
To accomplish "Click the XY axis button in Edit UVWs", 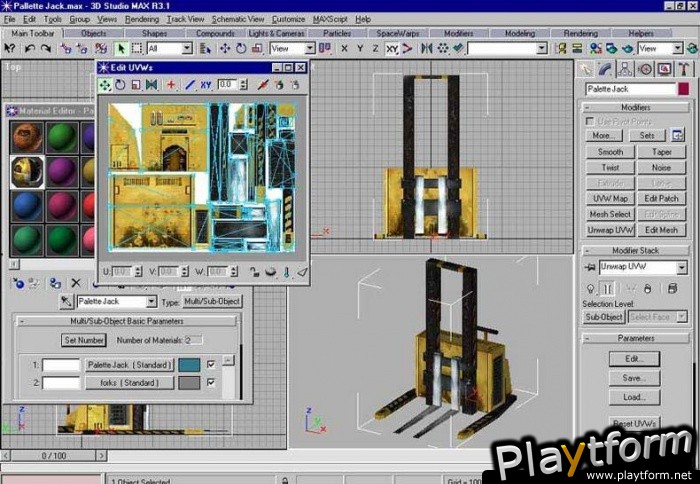I will coord(206,85).
